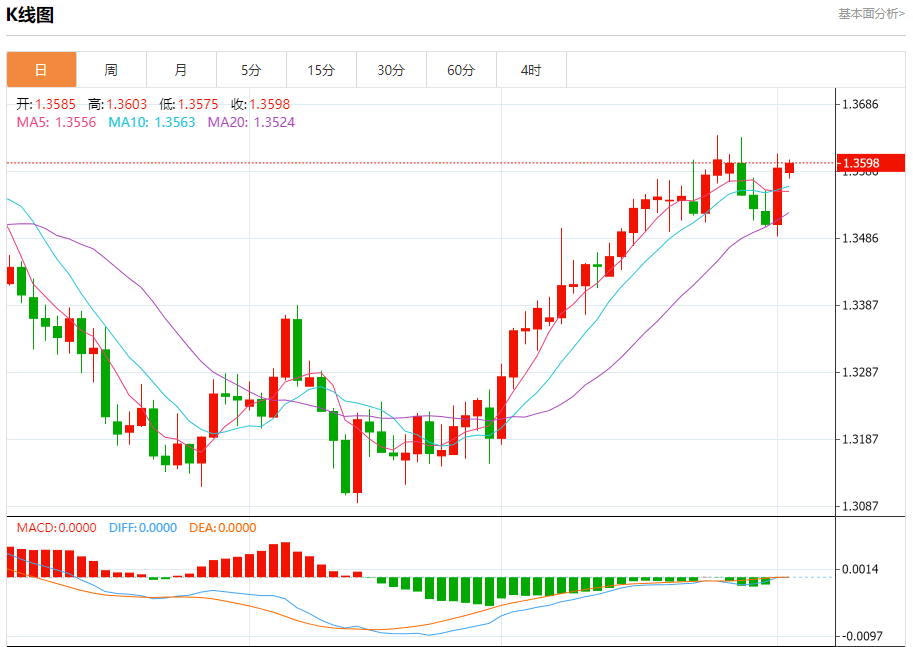Click the DEA:0.0000 label
This screenshot has width=913, height=647.
[x=222, y=528]
